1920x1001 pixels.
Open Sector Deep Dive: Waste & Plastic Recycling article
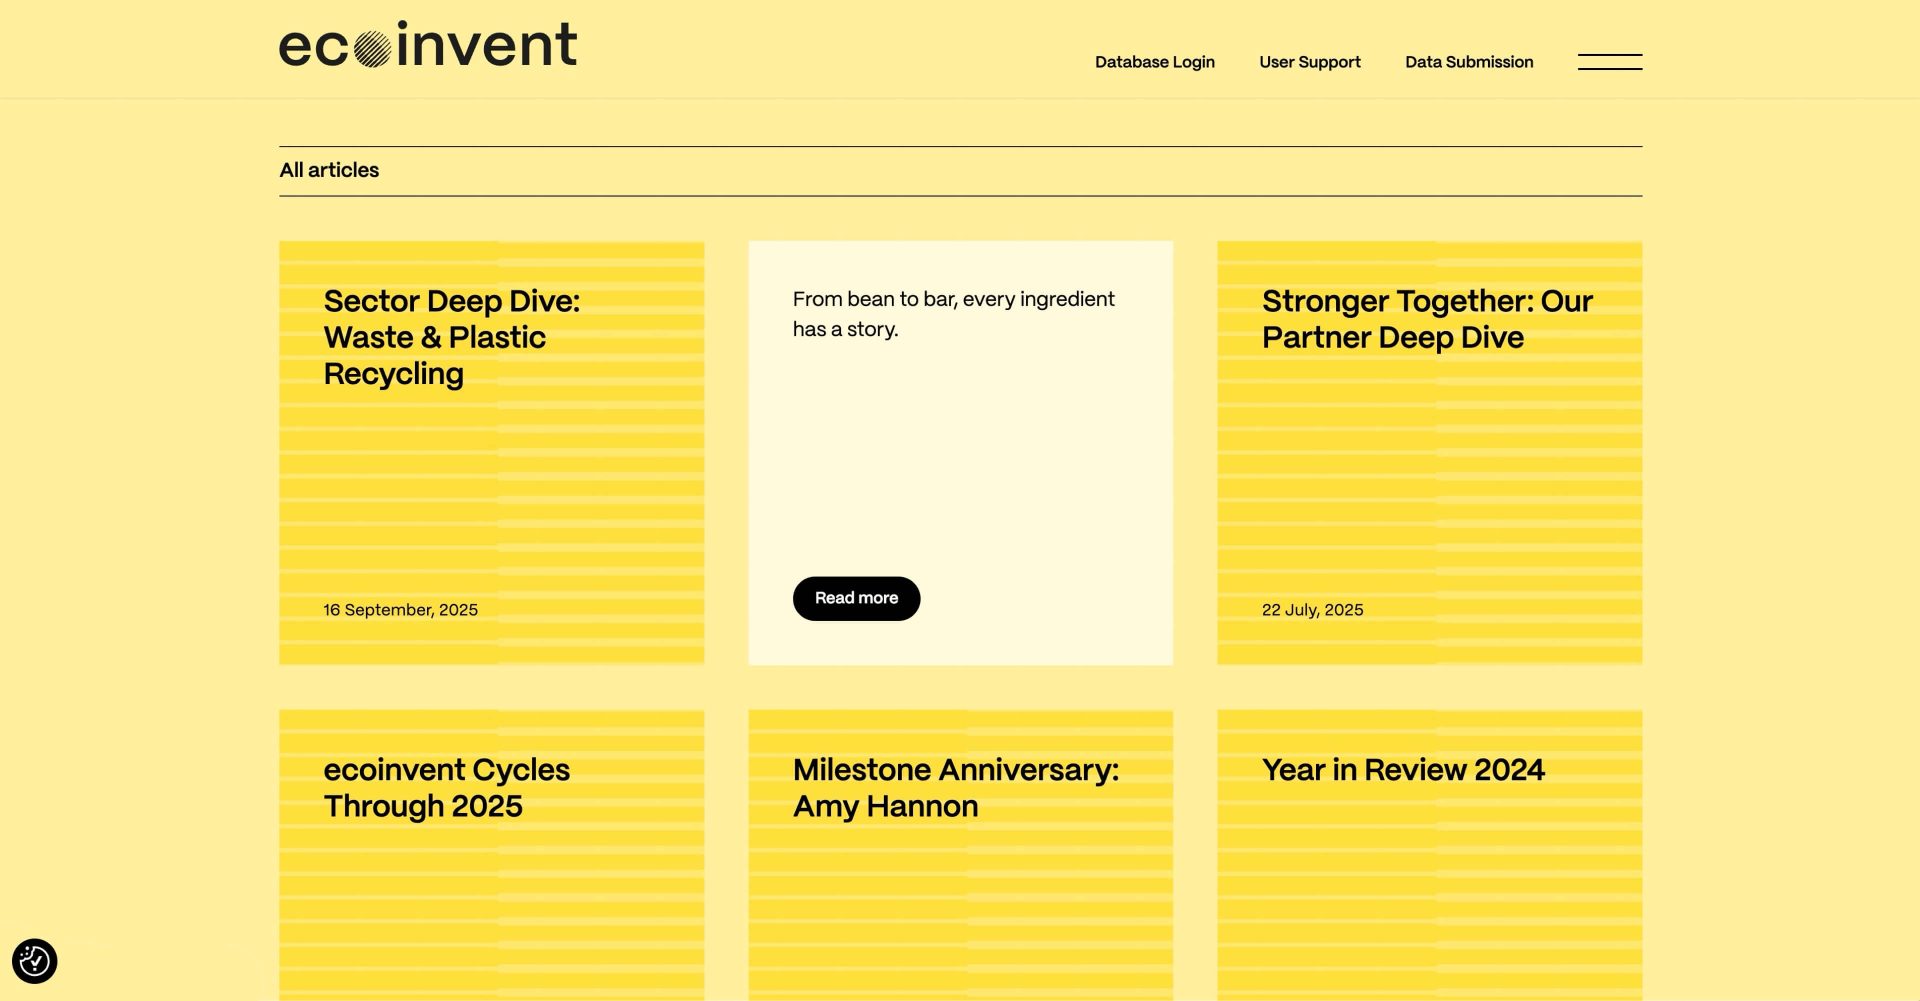[x=451, y=337]
